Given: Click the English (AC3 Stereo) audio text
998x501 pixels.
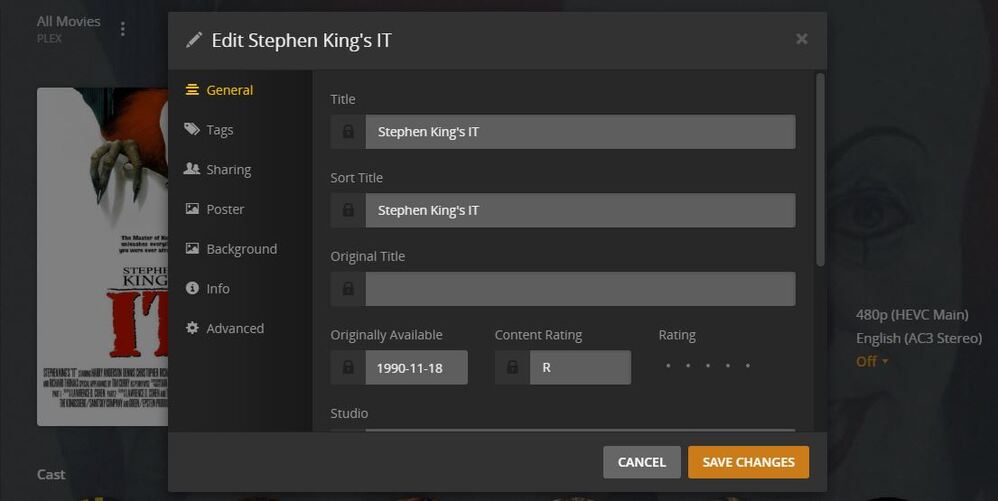Looking at the screenshot, I should click(x=919, y=338).
